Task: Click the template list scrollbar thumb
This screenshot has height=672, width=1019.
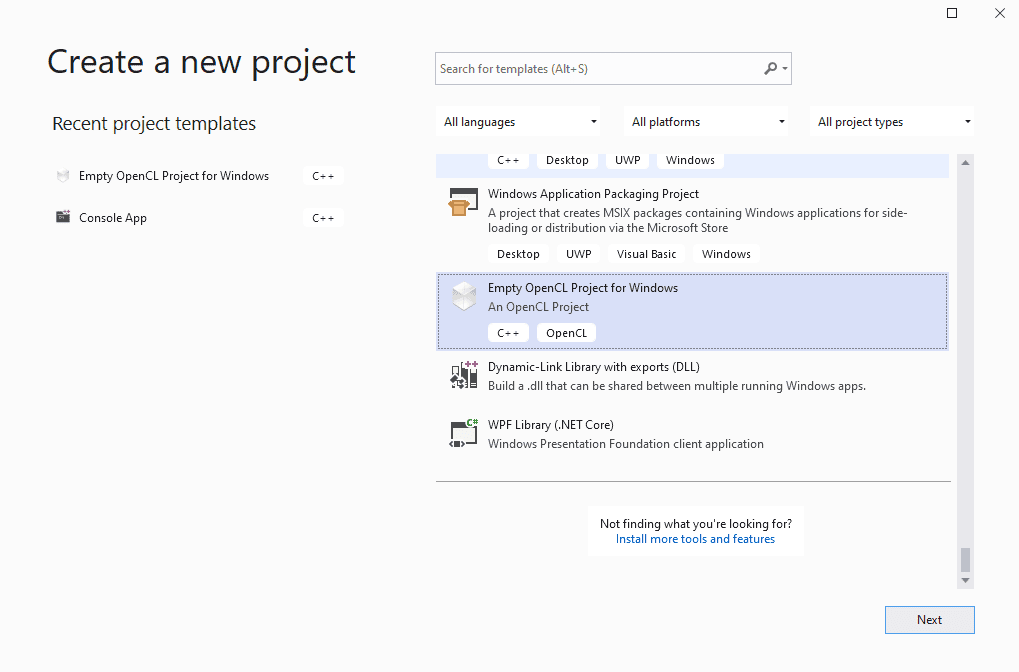Action: coord(965,560)
